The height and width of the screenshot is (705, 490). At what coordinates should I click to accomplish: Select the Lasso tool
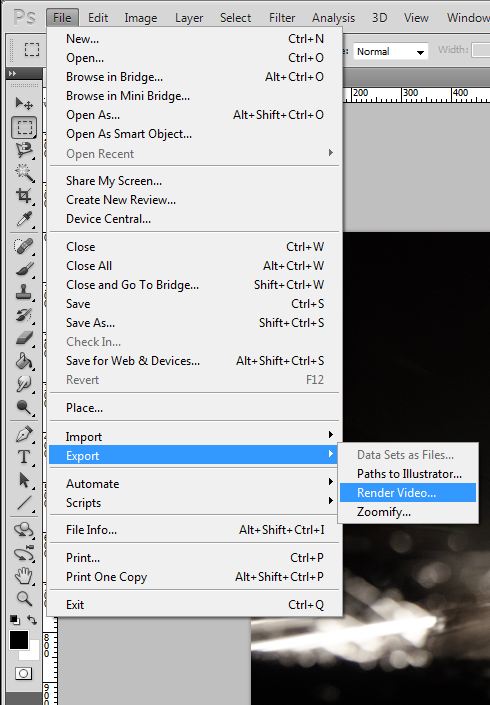(x=24, y=150)
